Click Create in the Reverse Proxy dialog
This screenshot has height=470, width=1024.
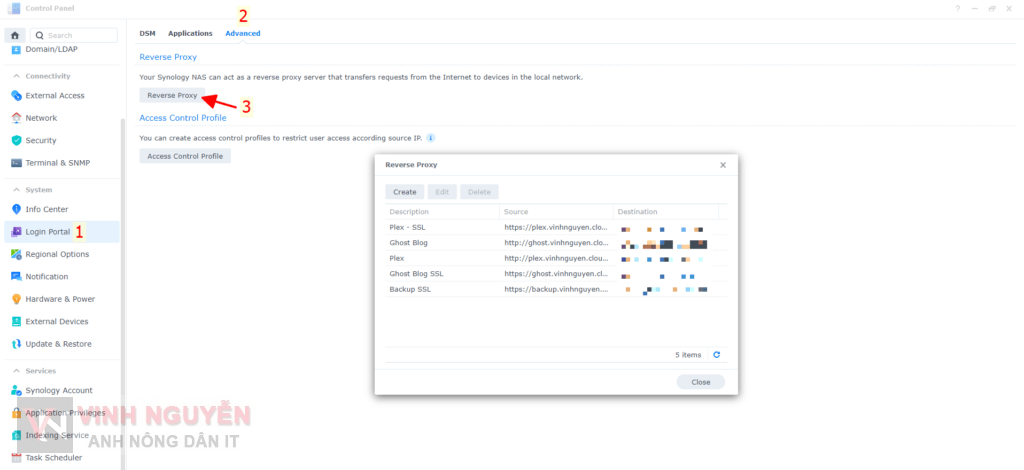coord(404,192)
